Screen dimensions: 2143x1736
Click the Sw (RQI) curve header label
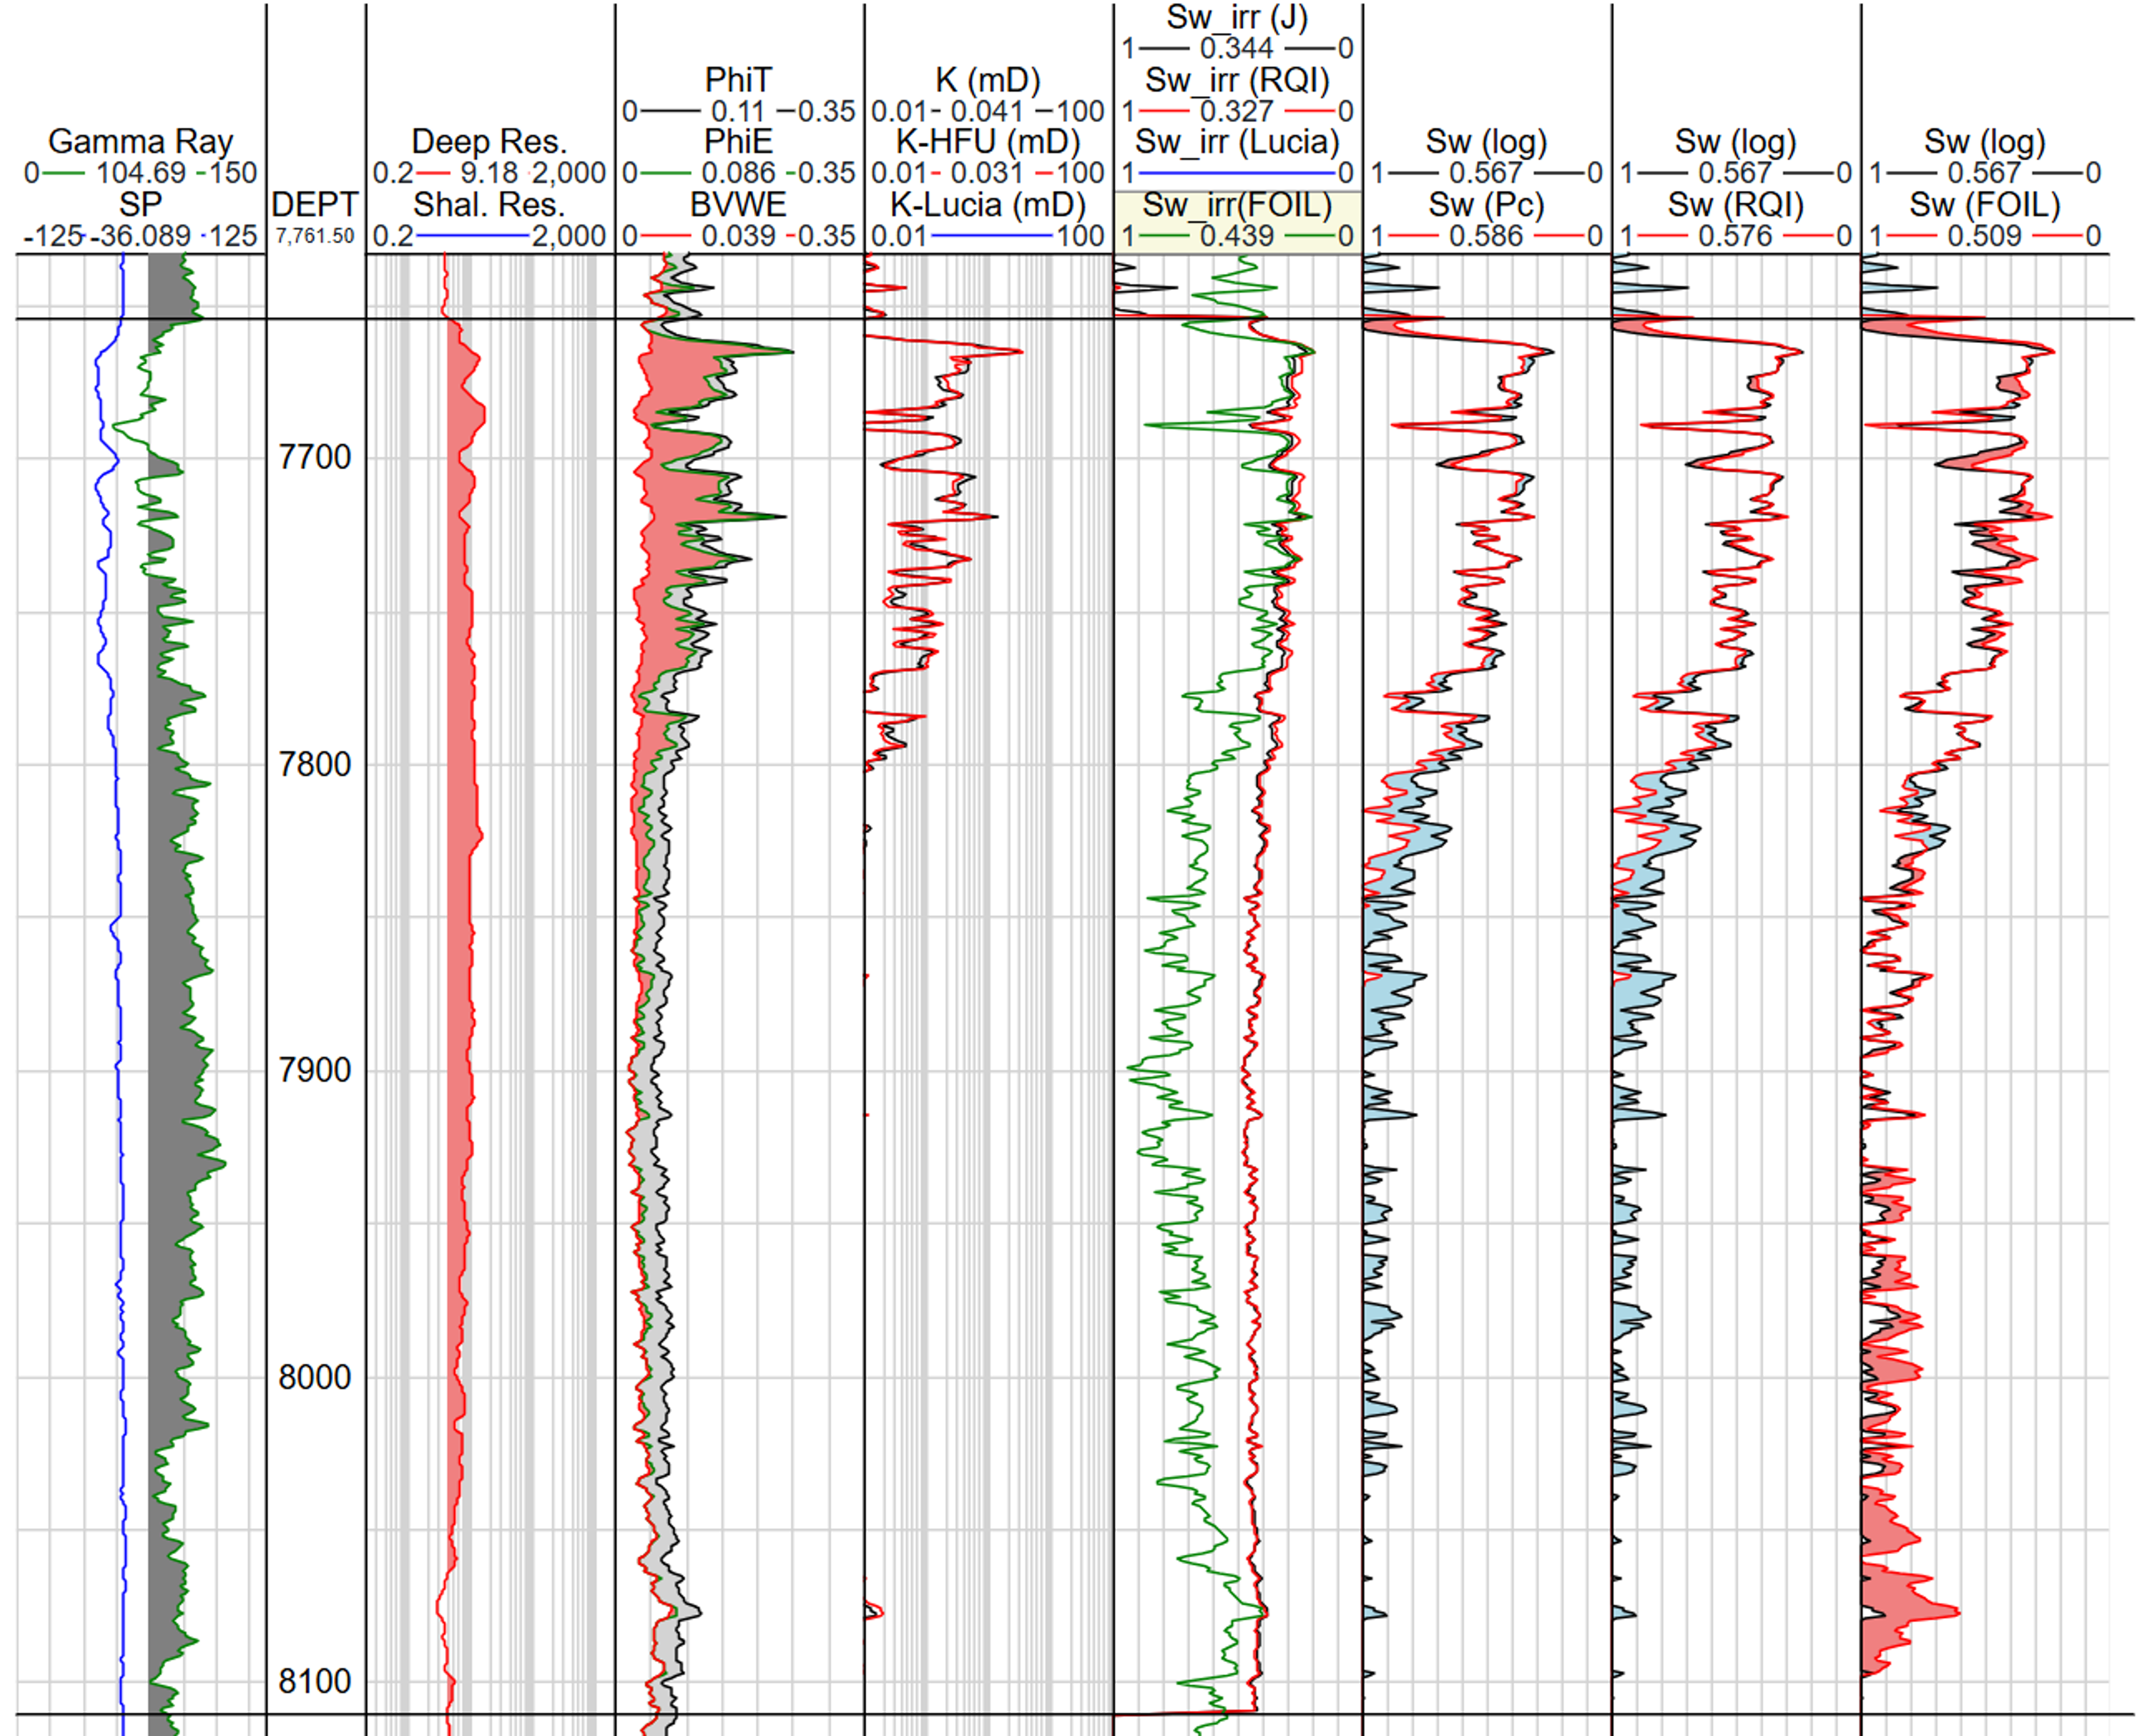click(x=1735, y=205)
